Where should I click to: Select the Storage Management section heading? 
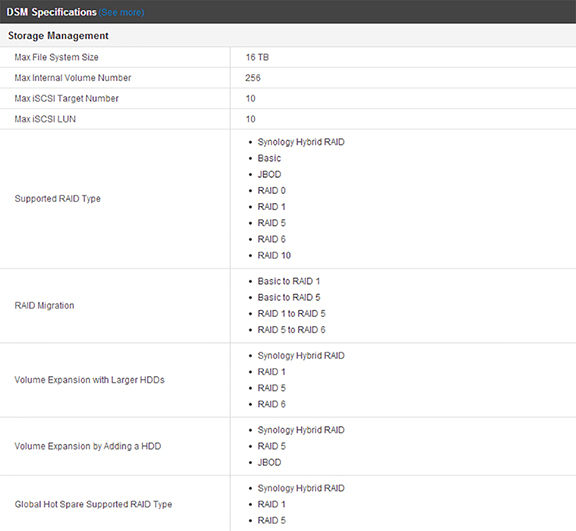point(58,36)
